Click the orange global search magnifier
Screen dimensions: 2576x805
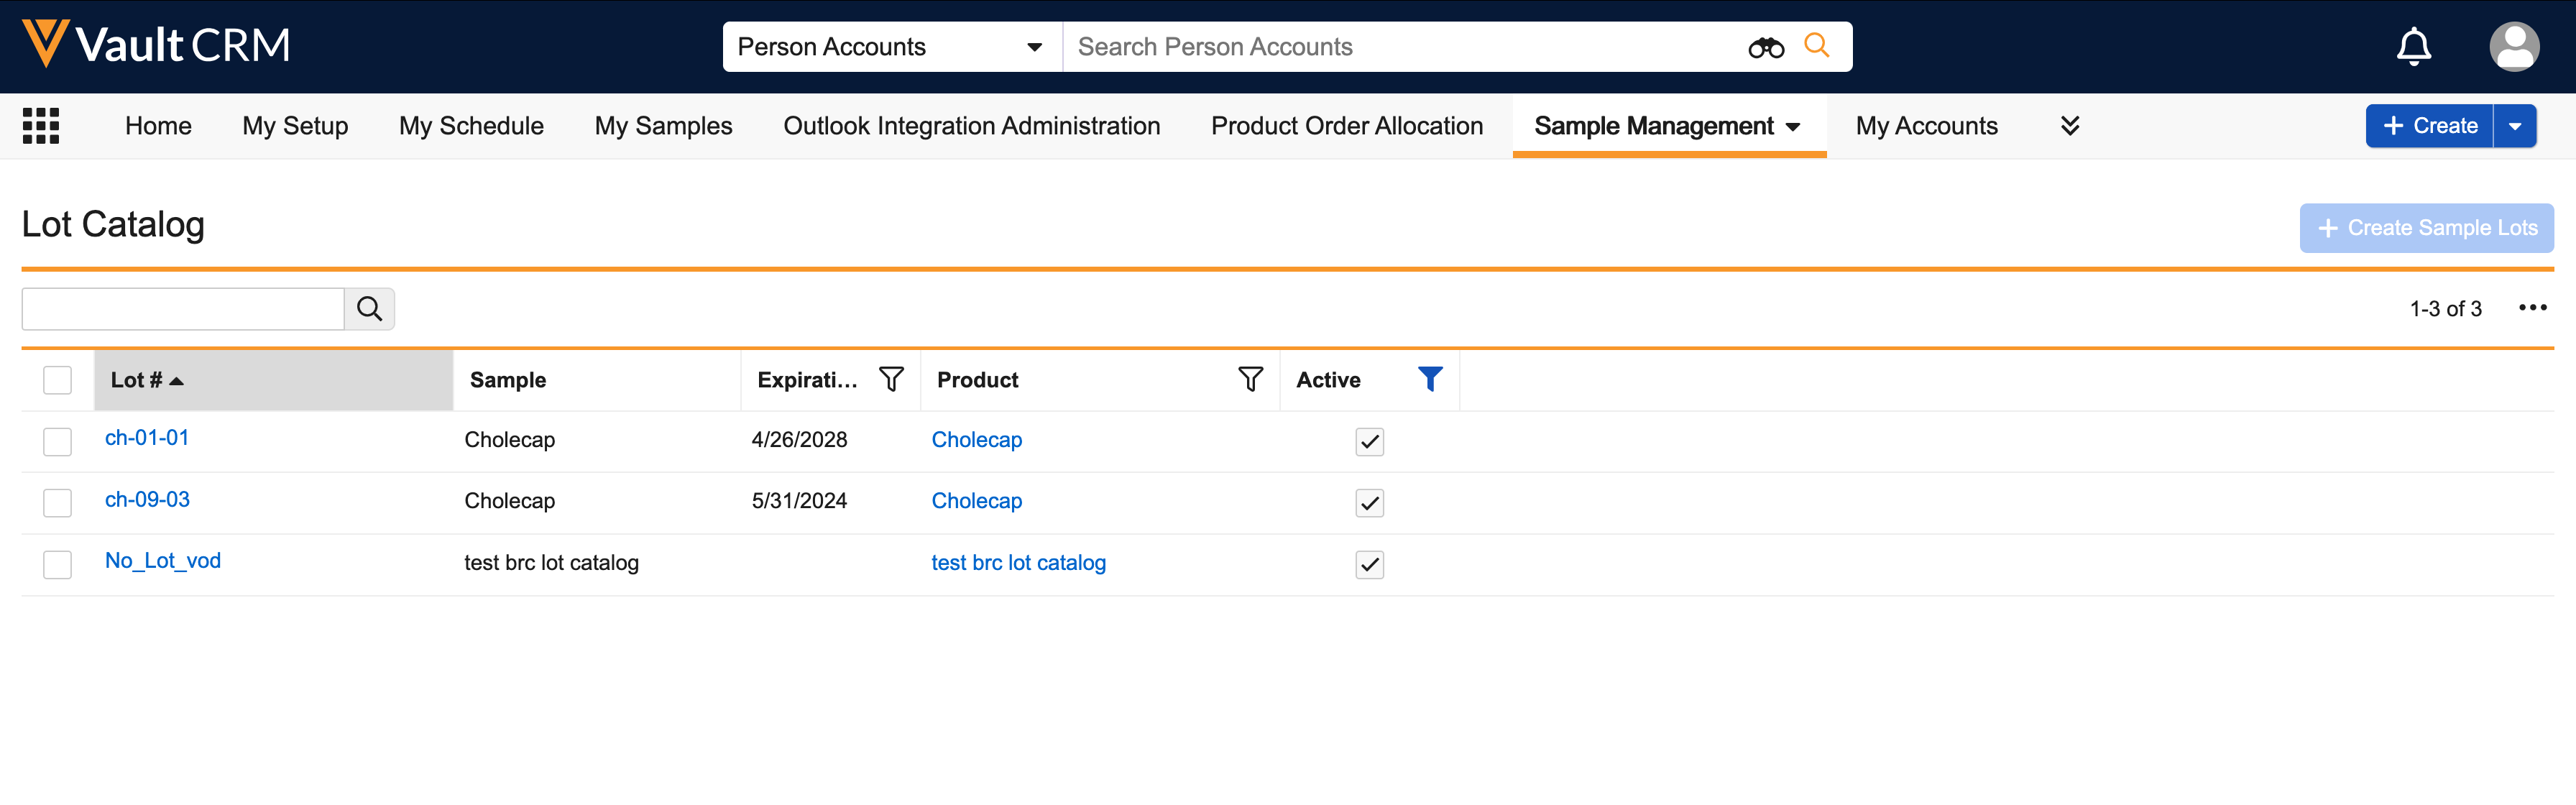(1816, 46)
